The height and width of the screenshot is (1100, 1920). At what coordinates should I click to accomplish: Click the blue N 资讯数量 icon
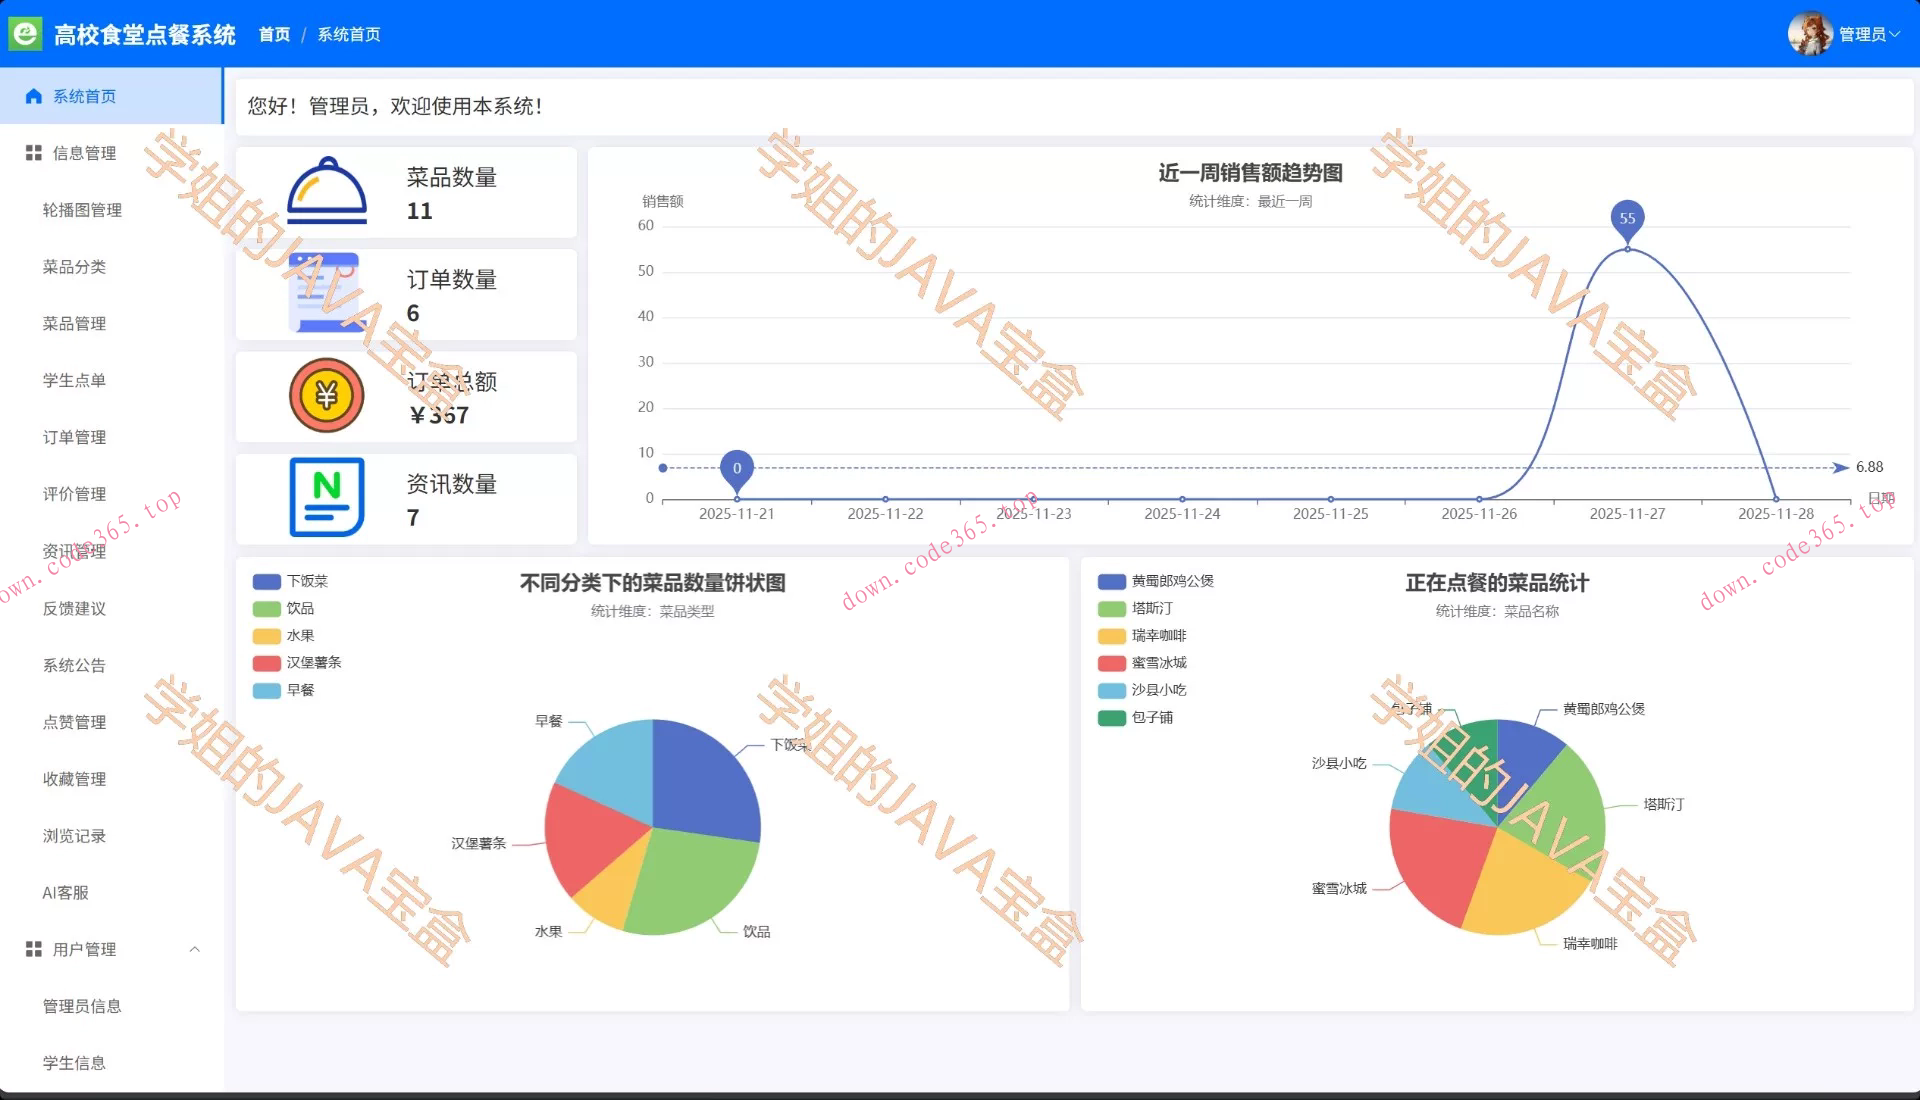326,497
